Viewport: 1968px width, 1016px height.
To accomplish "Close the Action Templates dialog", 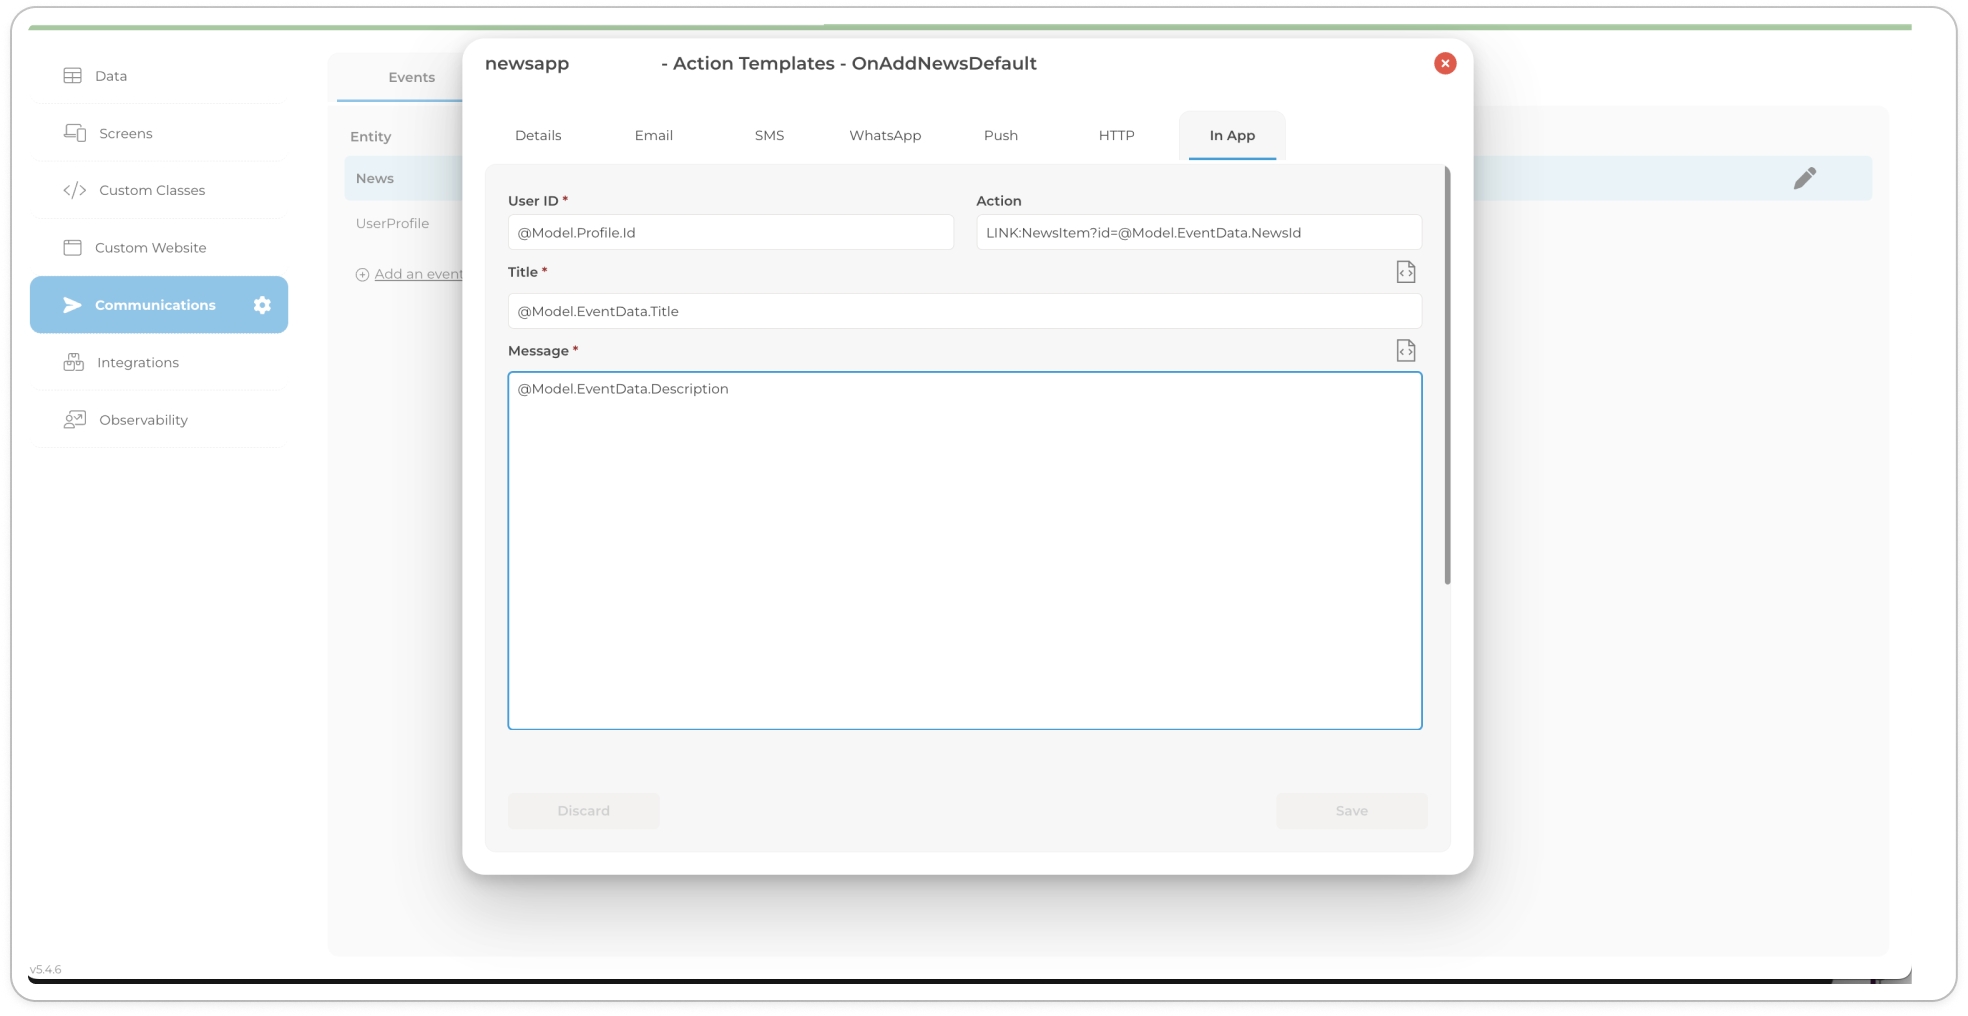I will pos(1444,64).
